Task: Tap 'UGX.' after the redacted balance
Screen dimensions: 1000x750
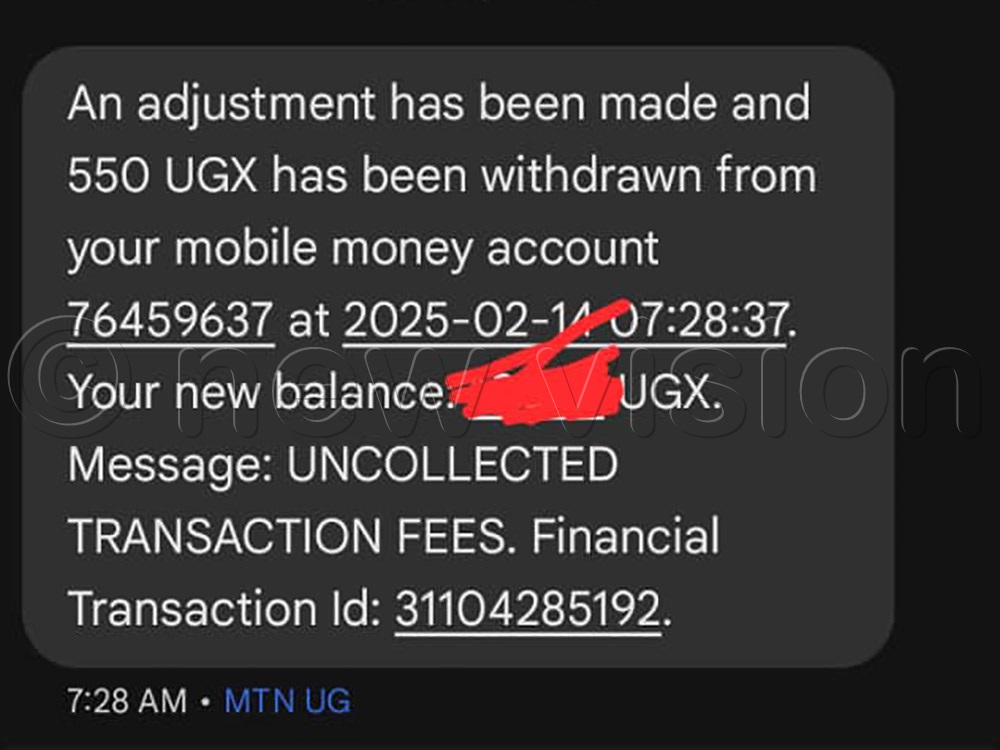Action: pos(671,392)
